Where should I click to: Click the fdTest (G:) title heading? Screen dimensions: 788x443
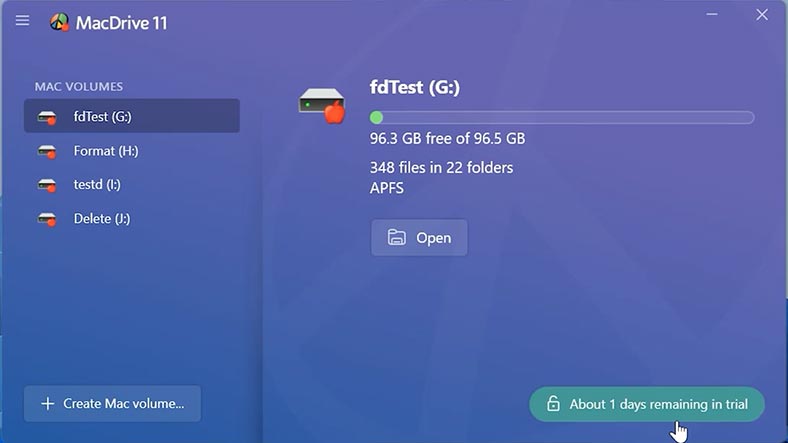(415, 87)
